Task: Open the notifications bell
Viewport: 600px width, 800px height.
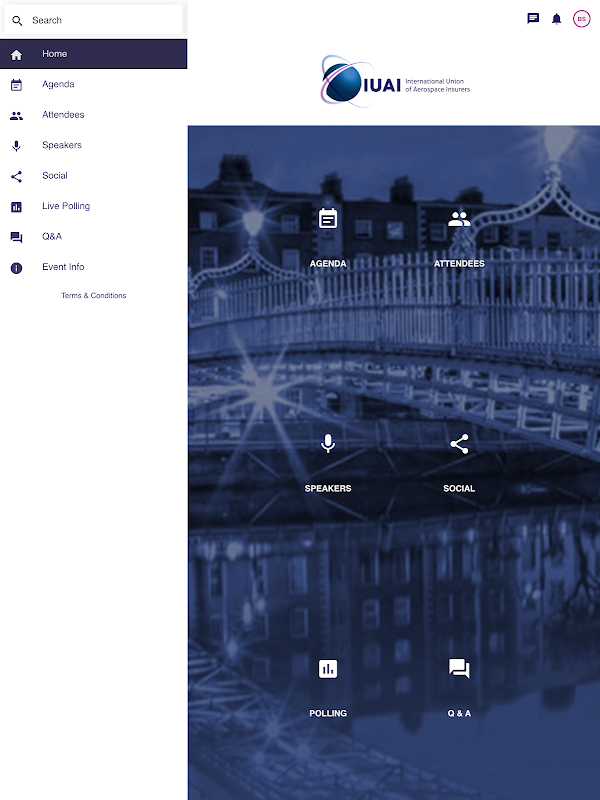Action: point(556,19)
